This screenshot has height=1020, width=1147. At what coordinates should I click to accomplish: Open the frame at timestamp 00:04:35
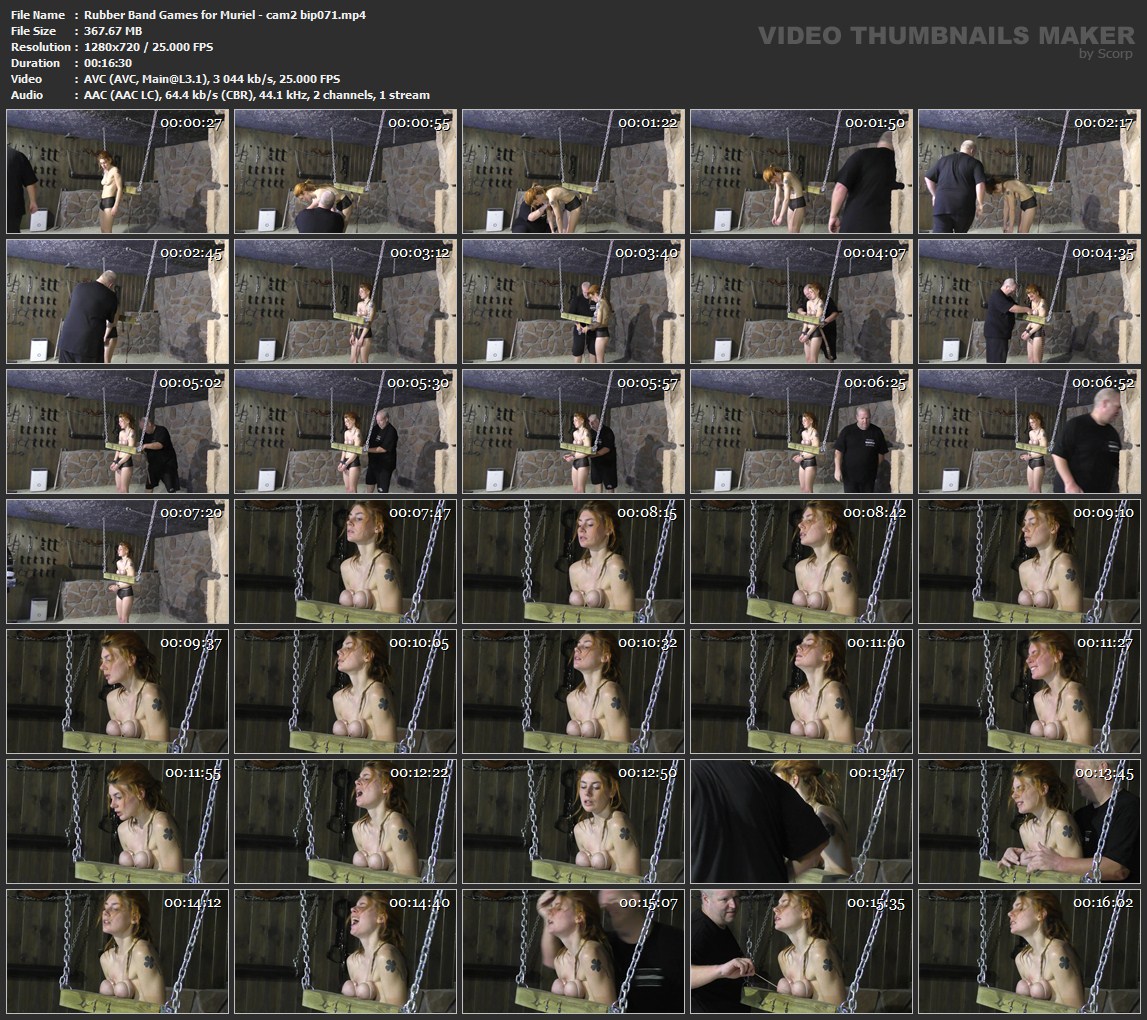pos(1029,301)
